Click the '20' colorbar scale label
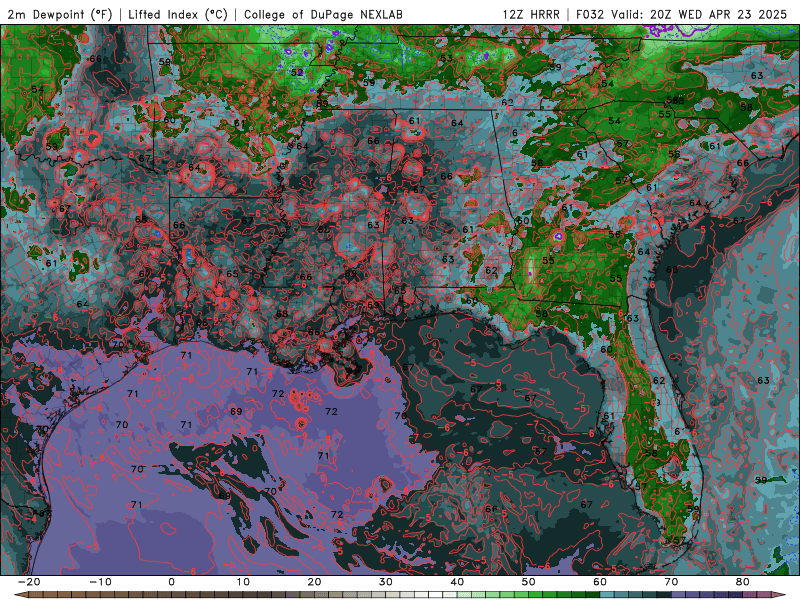 click(314, 582)
